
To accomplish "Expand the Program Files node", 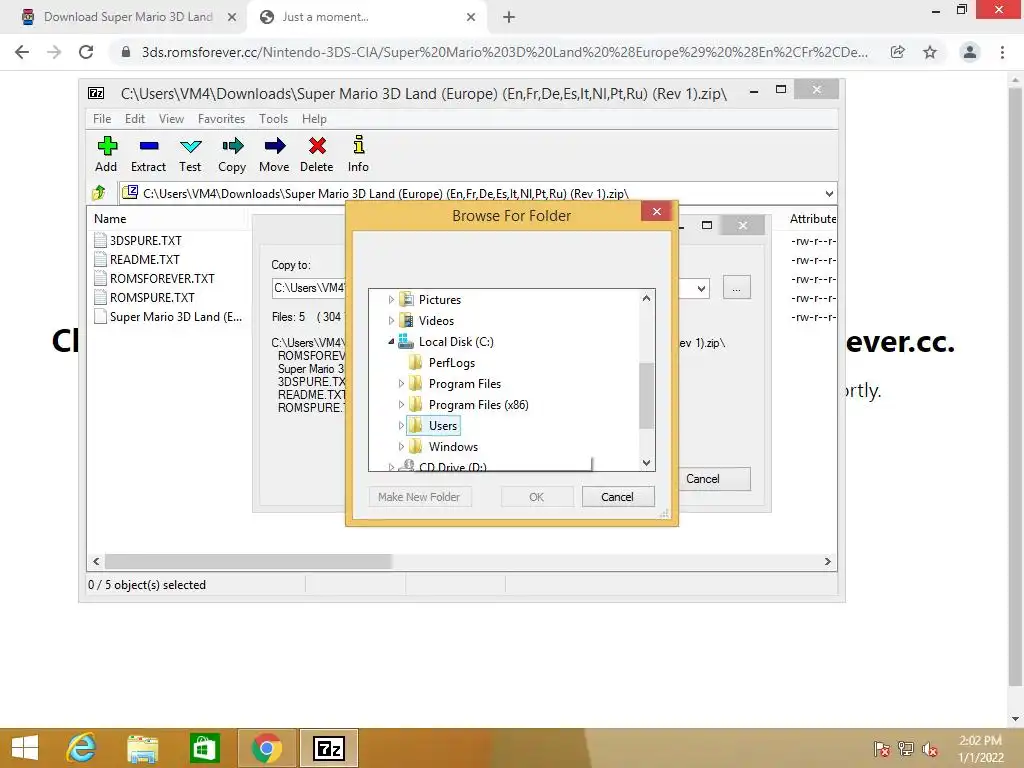I will [x=401, y=384].
